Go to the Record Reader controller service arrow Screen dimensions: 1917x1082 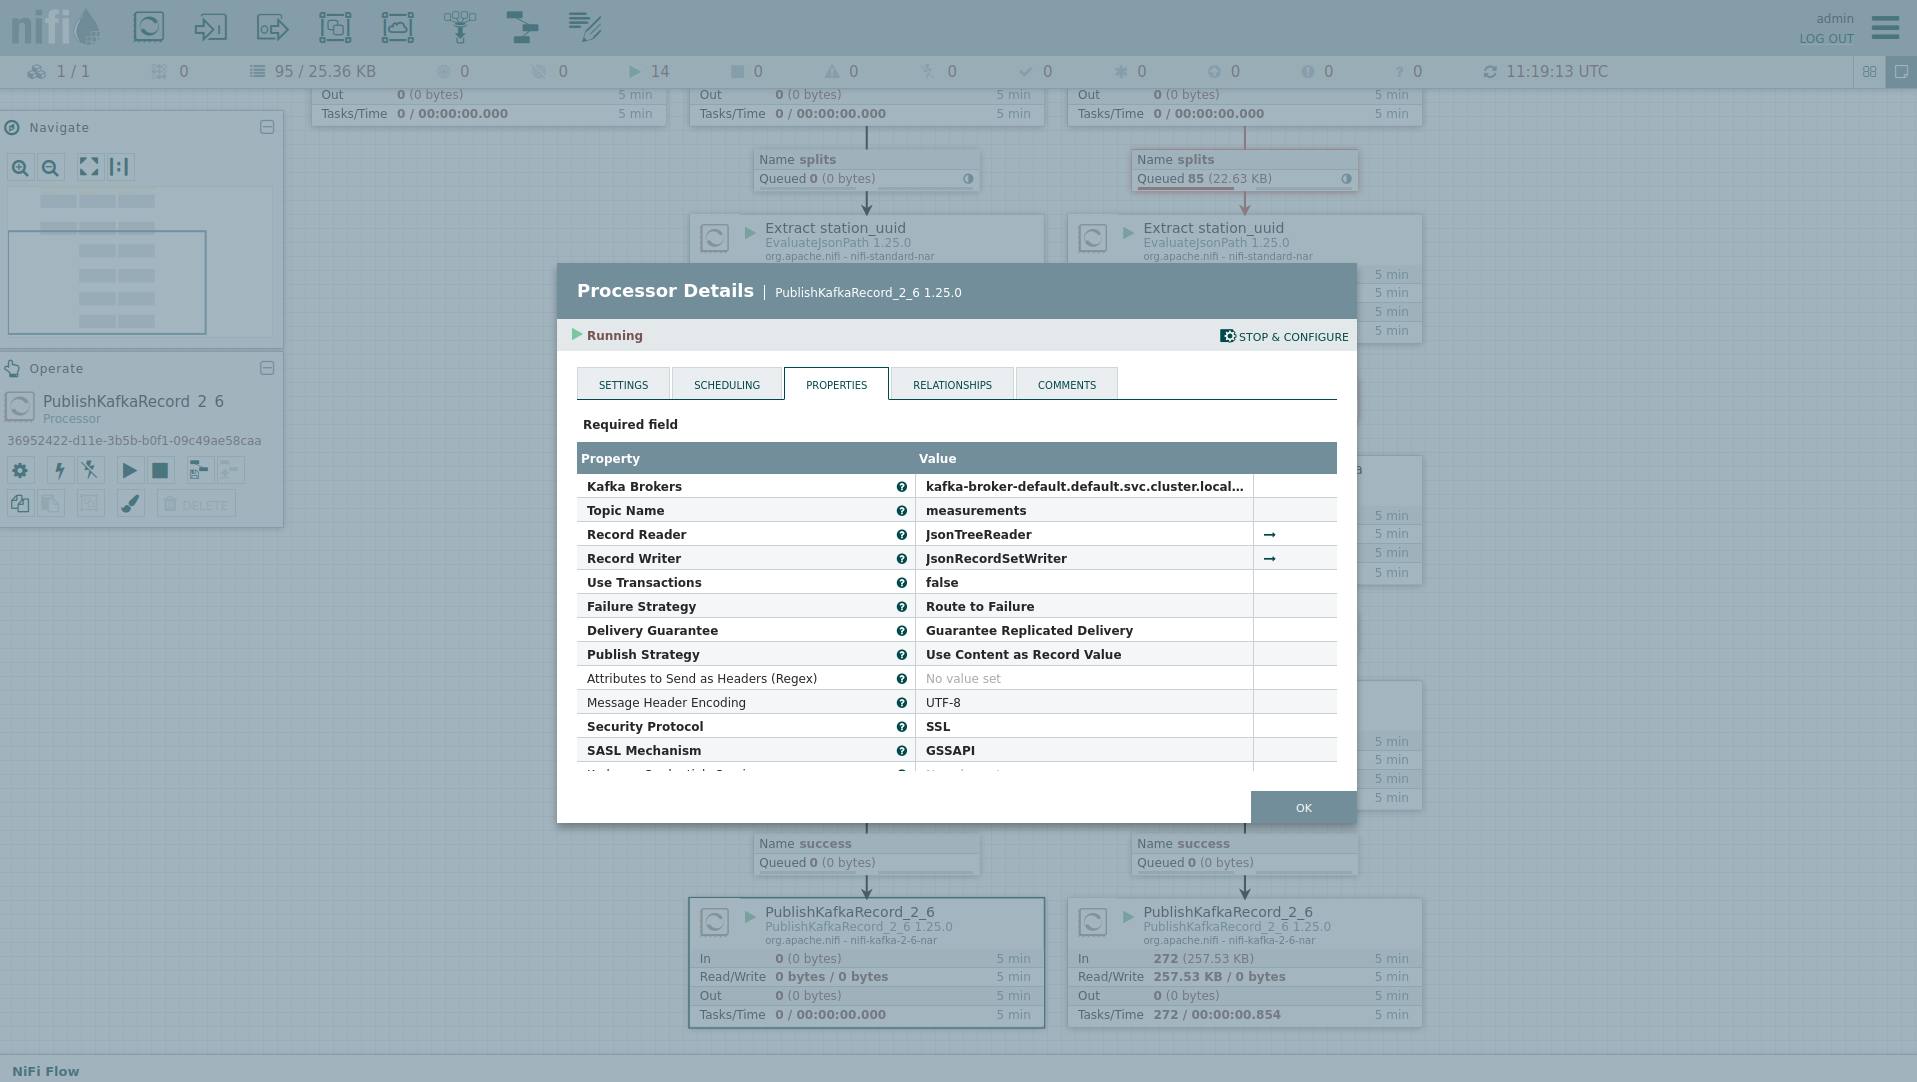pos(1269,535)
